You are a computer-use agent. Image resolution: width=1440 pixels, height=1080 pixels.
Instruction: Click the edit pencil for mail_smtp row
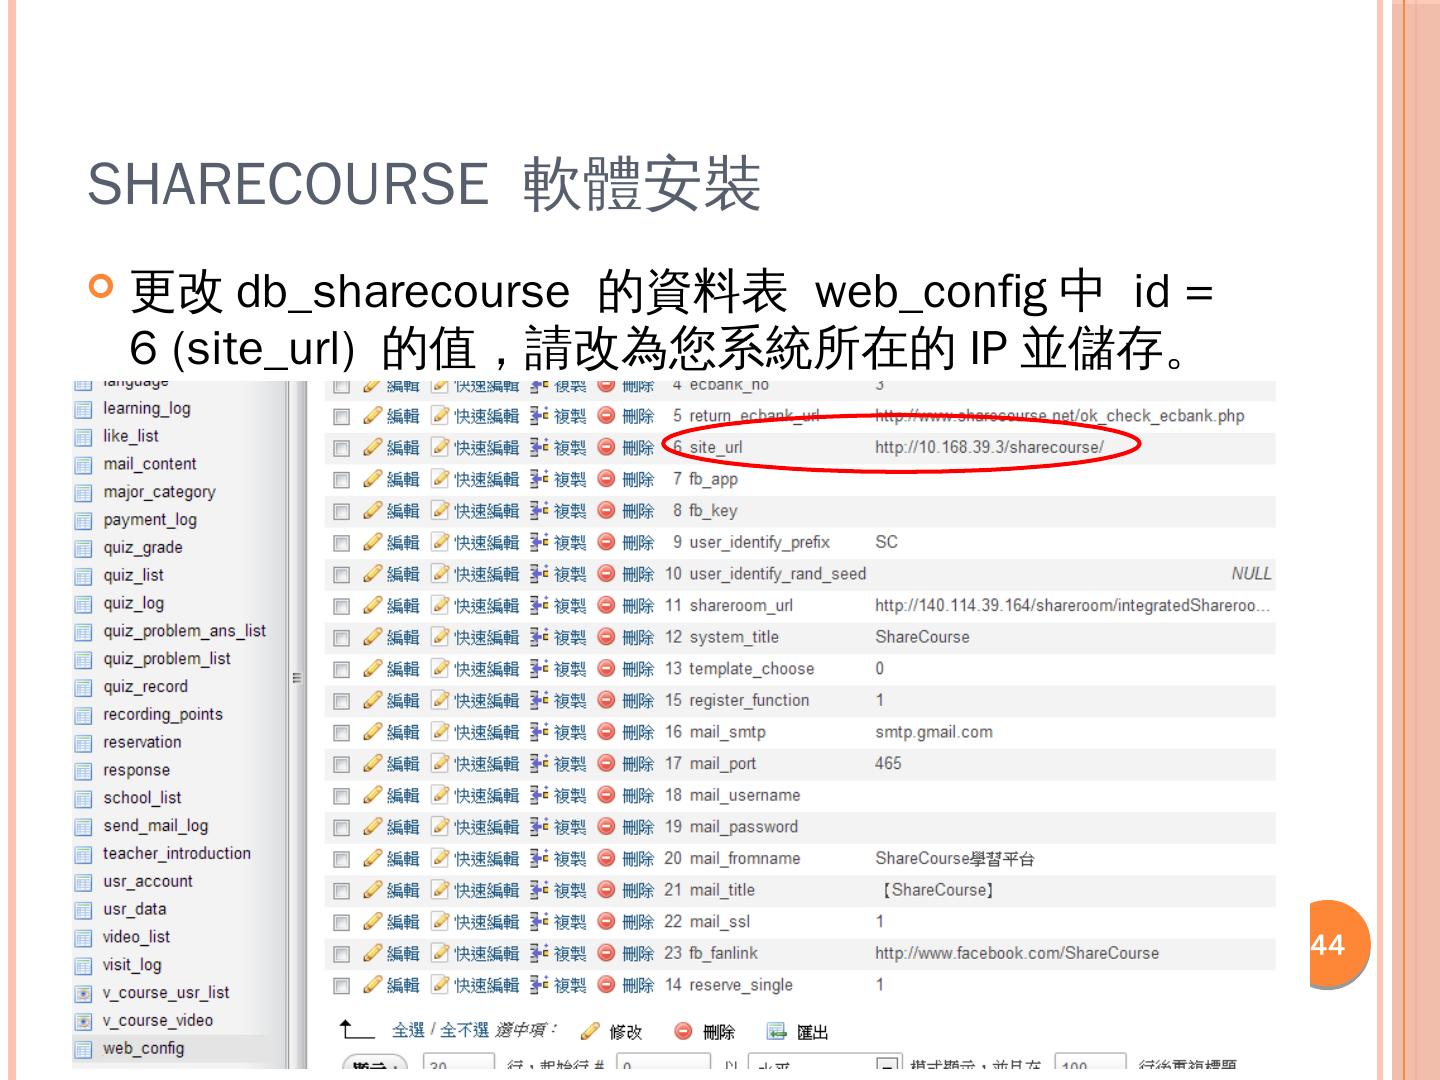click(x=373, y=732)
